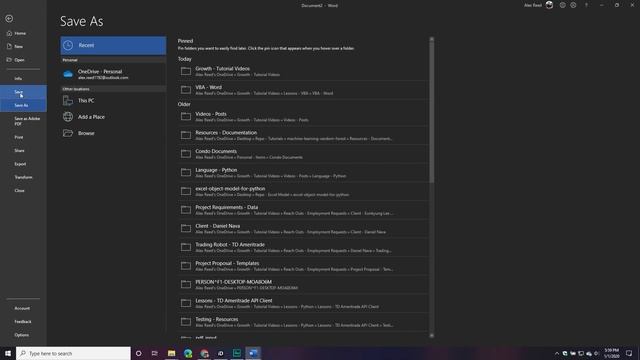Expand hidden system tray icons

coord(557,353)
